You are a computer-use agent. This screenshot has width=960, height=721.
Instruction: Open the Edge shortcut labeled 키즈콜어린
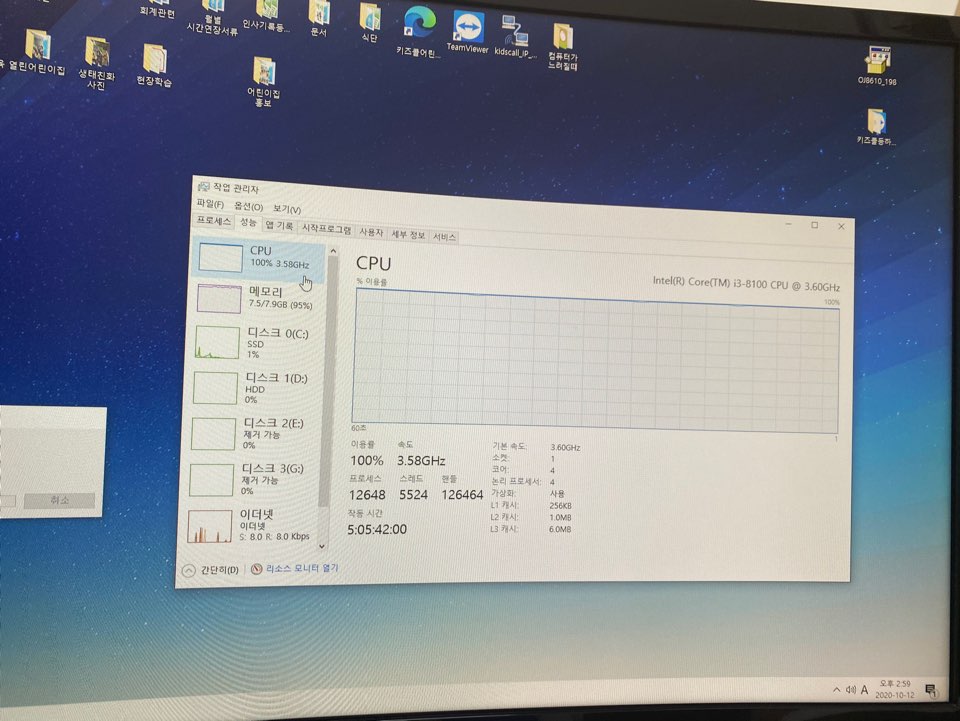419,31
